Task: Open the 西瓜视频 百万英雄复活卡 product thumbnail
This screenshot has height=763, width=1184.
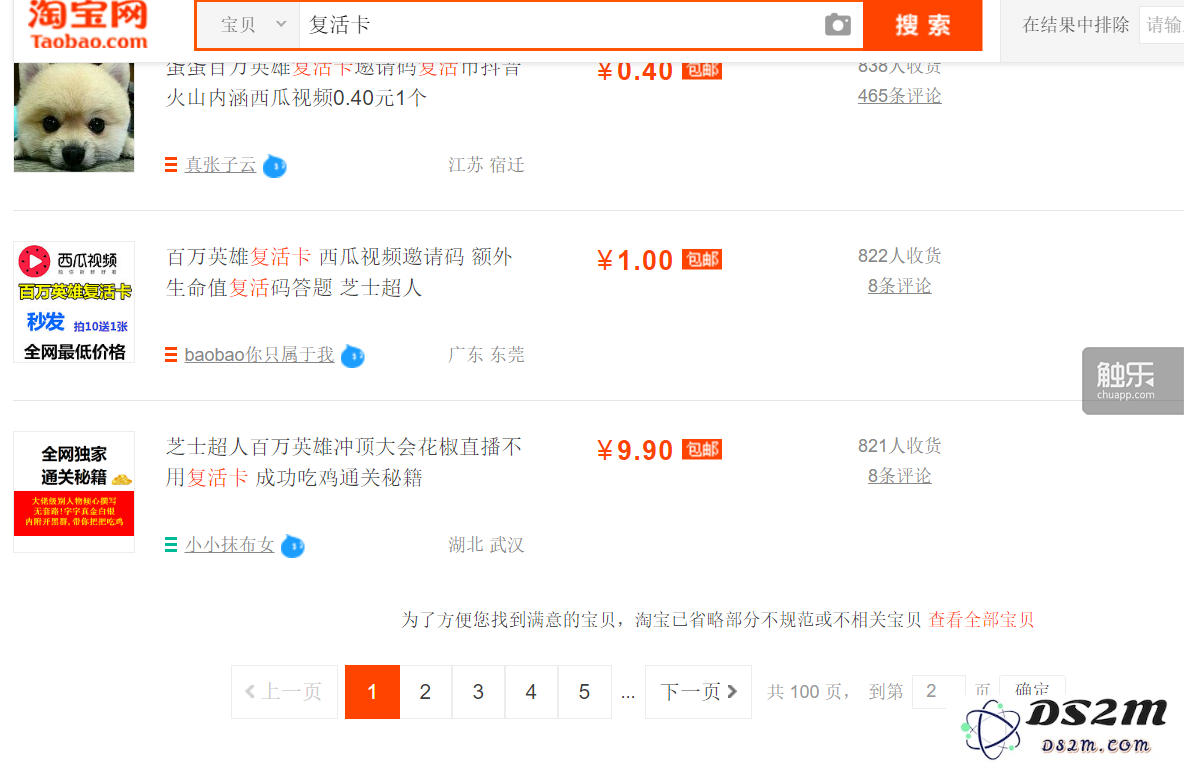Action: click(74, 302)
